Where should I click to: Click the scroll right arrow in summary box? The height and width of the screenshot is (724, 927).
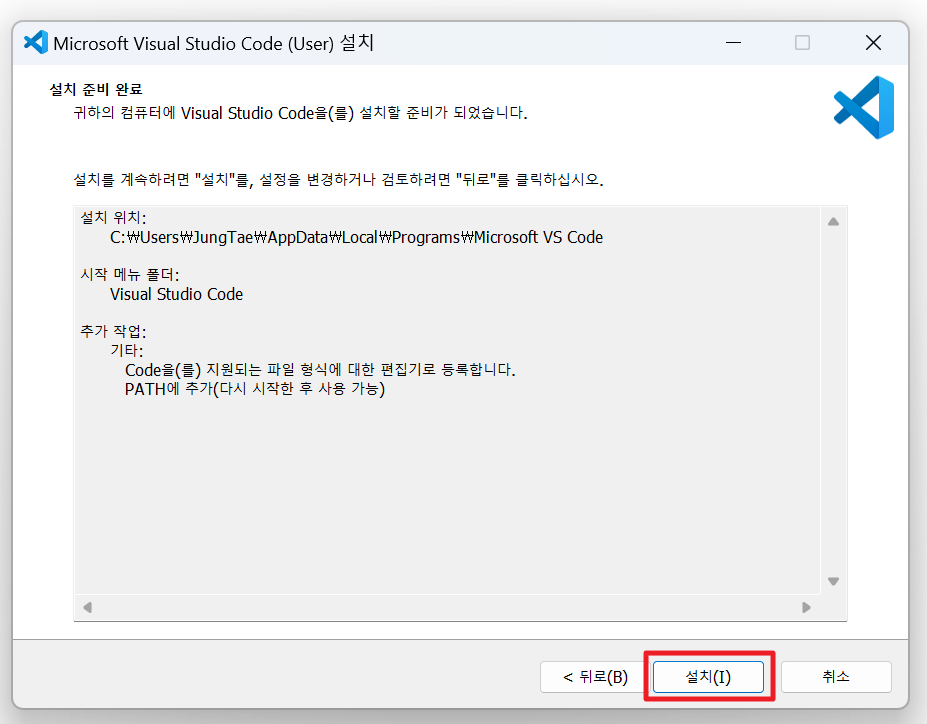806,608
